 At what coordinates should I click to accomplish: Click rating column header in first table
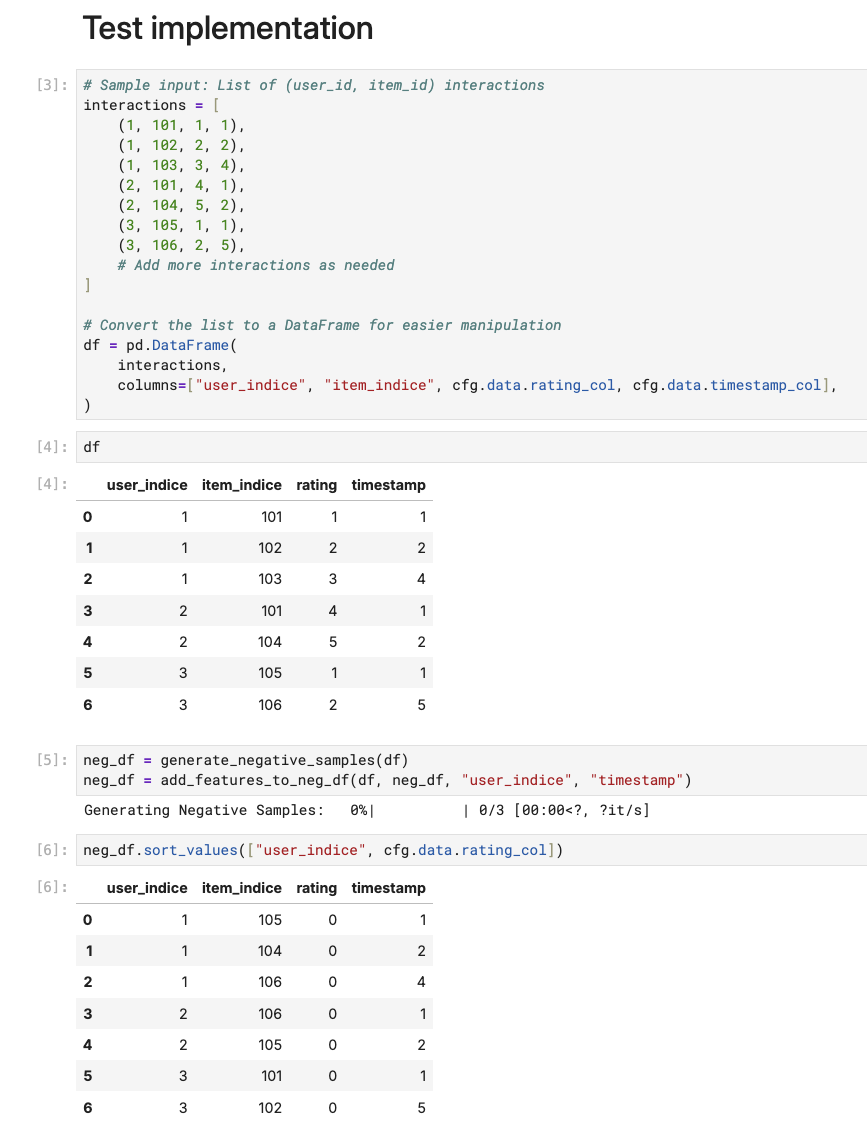coord(316,485)
